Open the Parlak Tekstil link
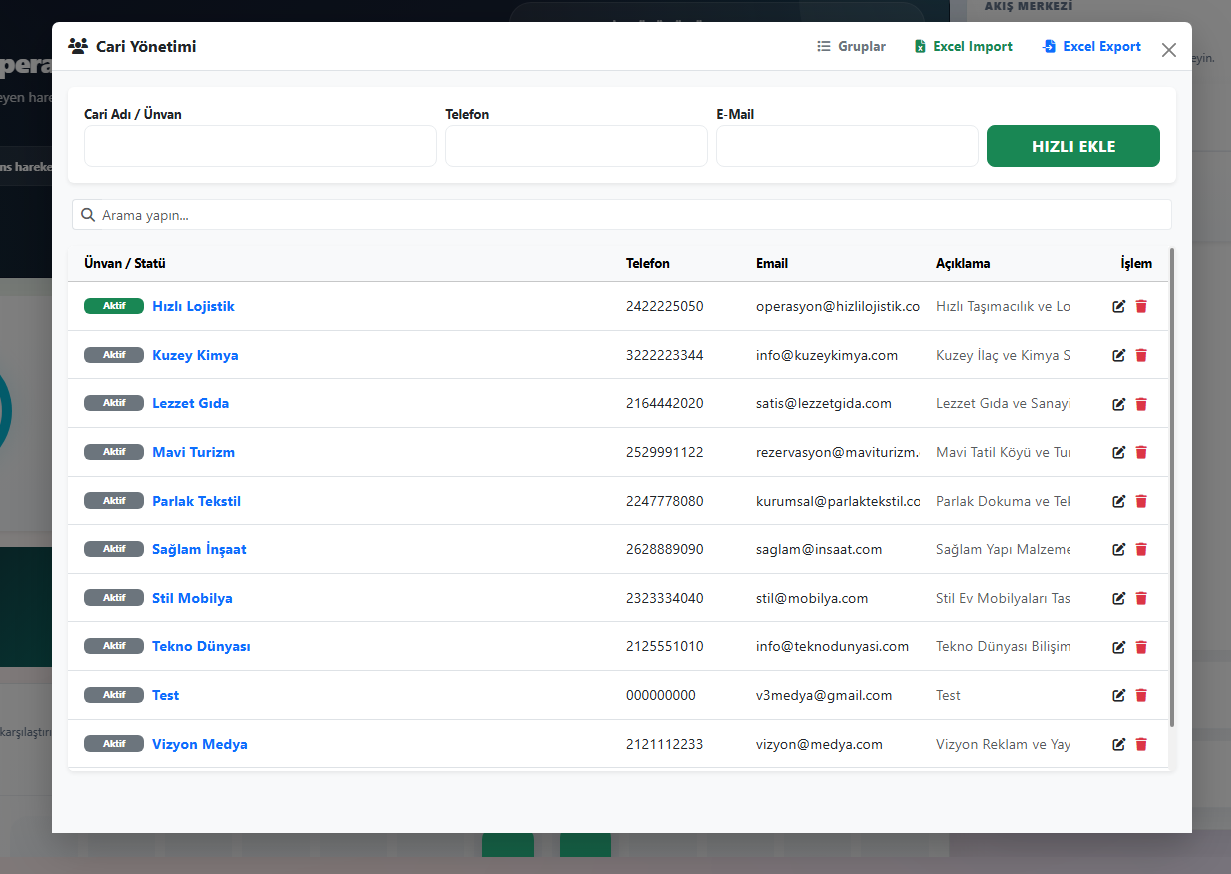Screen dimensions: 1231x874 tap(196, 501)
